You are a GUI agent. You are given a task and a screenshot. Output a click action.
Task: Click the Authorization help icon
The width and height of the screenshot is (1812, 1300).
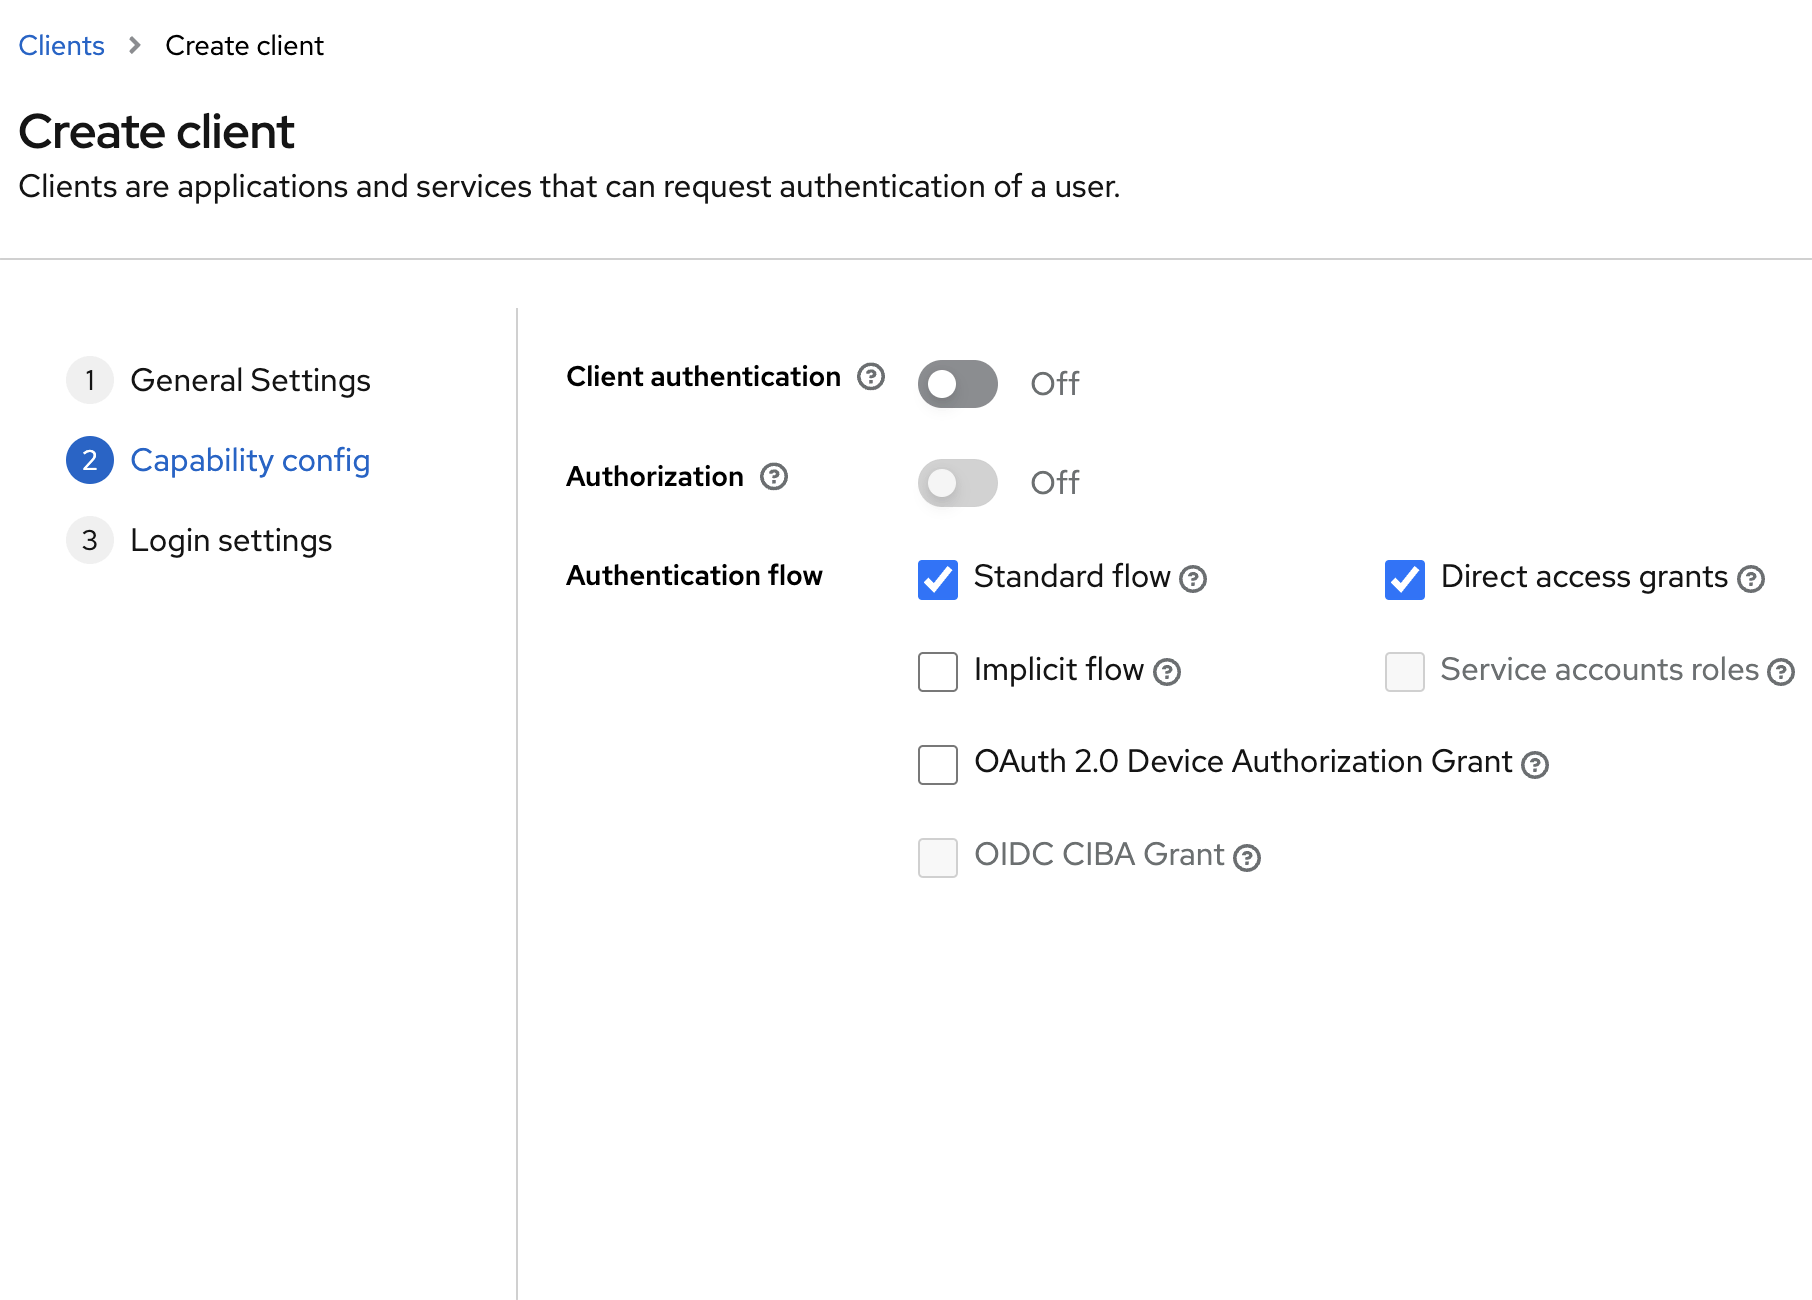coord(773,477)
